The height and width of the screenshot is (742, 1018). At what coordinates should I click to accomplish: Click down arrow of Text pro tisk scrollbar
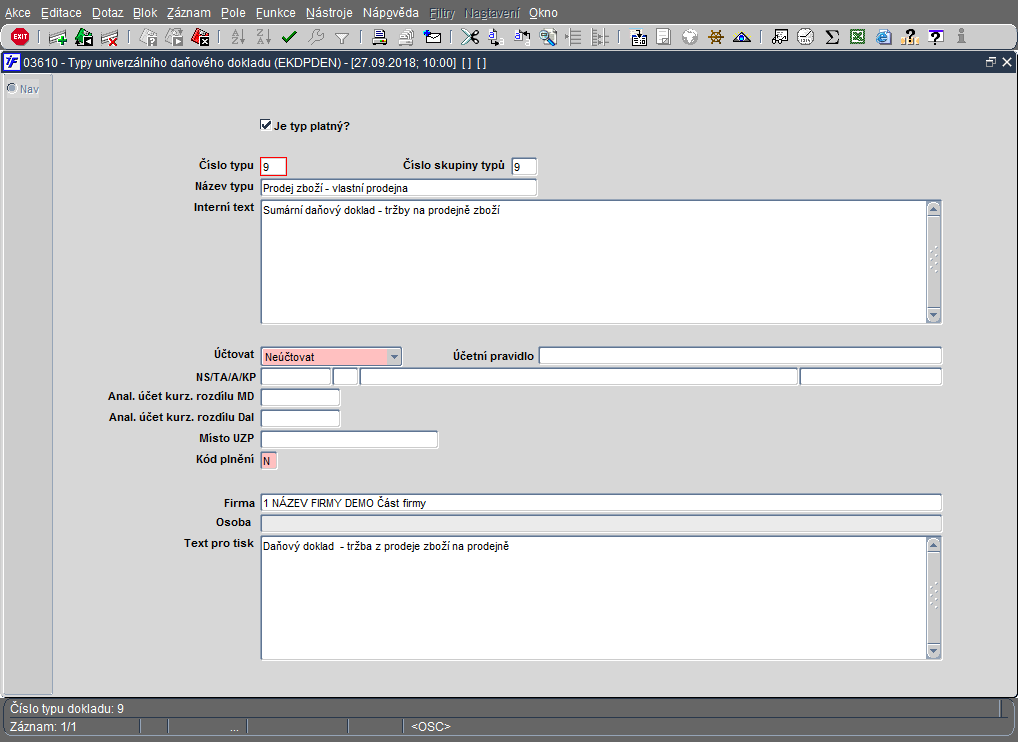click(x=934, y=651)
